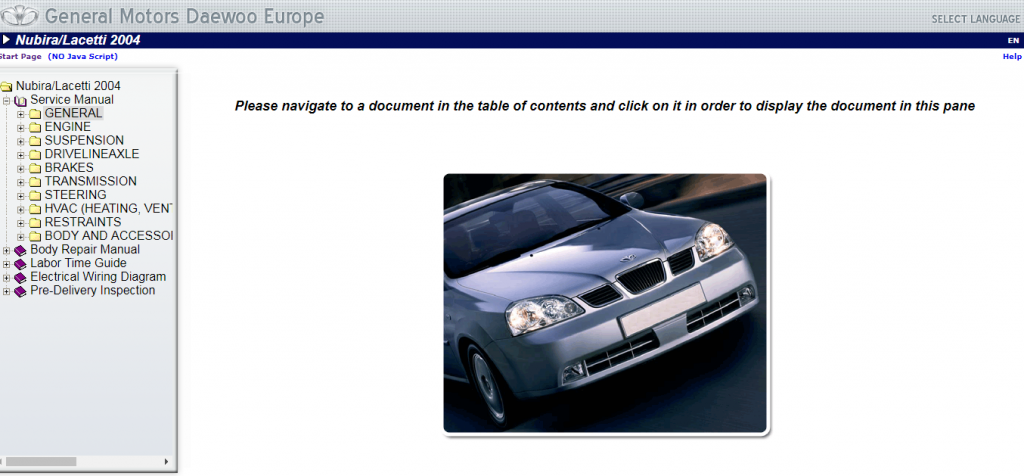Click the ENGINE folder icon
This screenshot has height=476, width=1024.
(35, 127)
